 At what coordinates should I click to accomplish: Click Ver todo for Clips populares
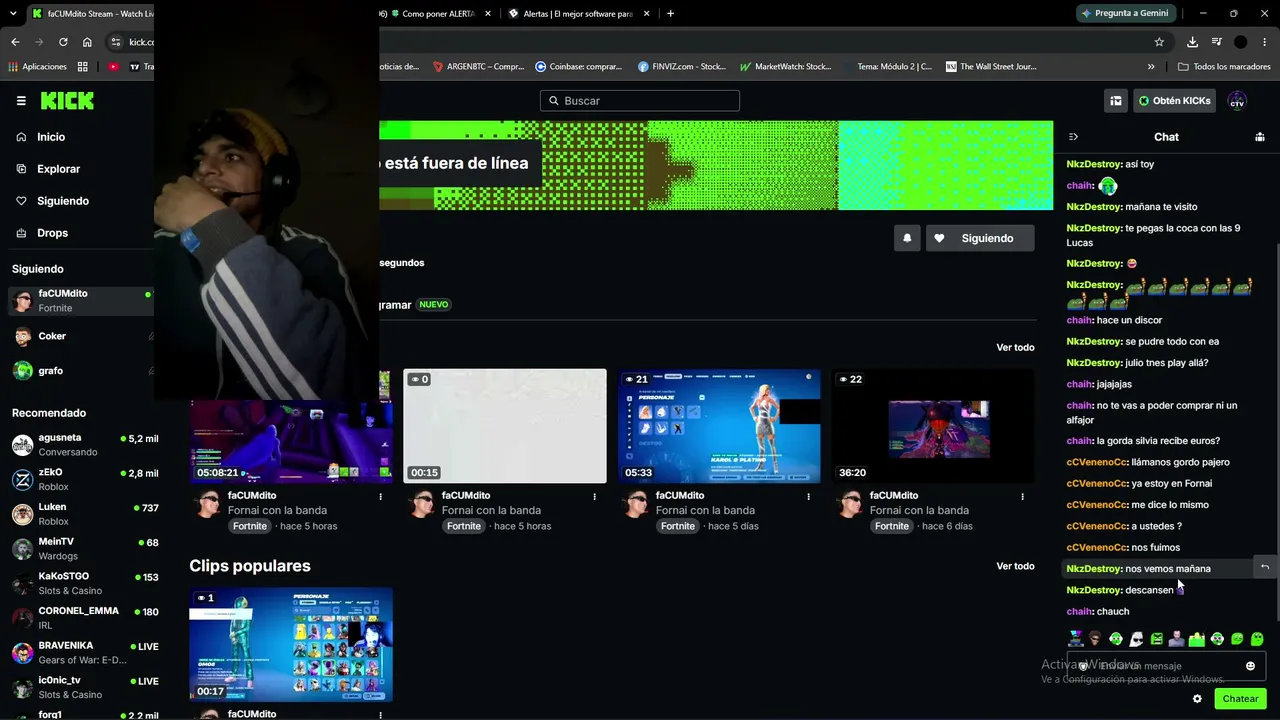(1015, 566)
